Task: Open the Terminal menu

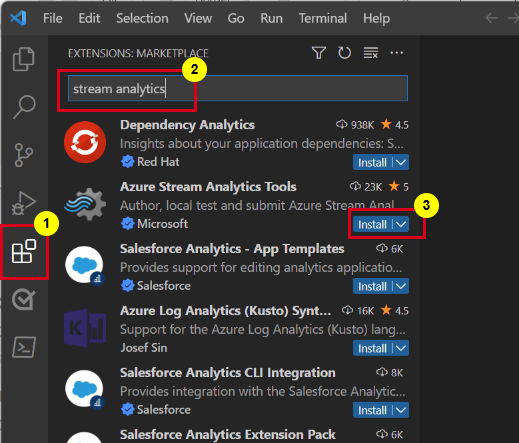Action: tap(323, 18)
